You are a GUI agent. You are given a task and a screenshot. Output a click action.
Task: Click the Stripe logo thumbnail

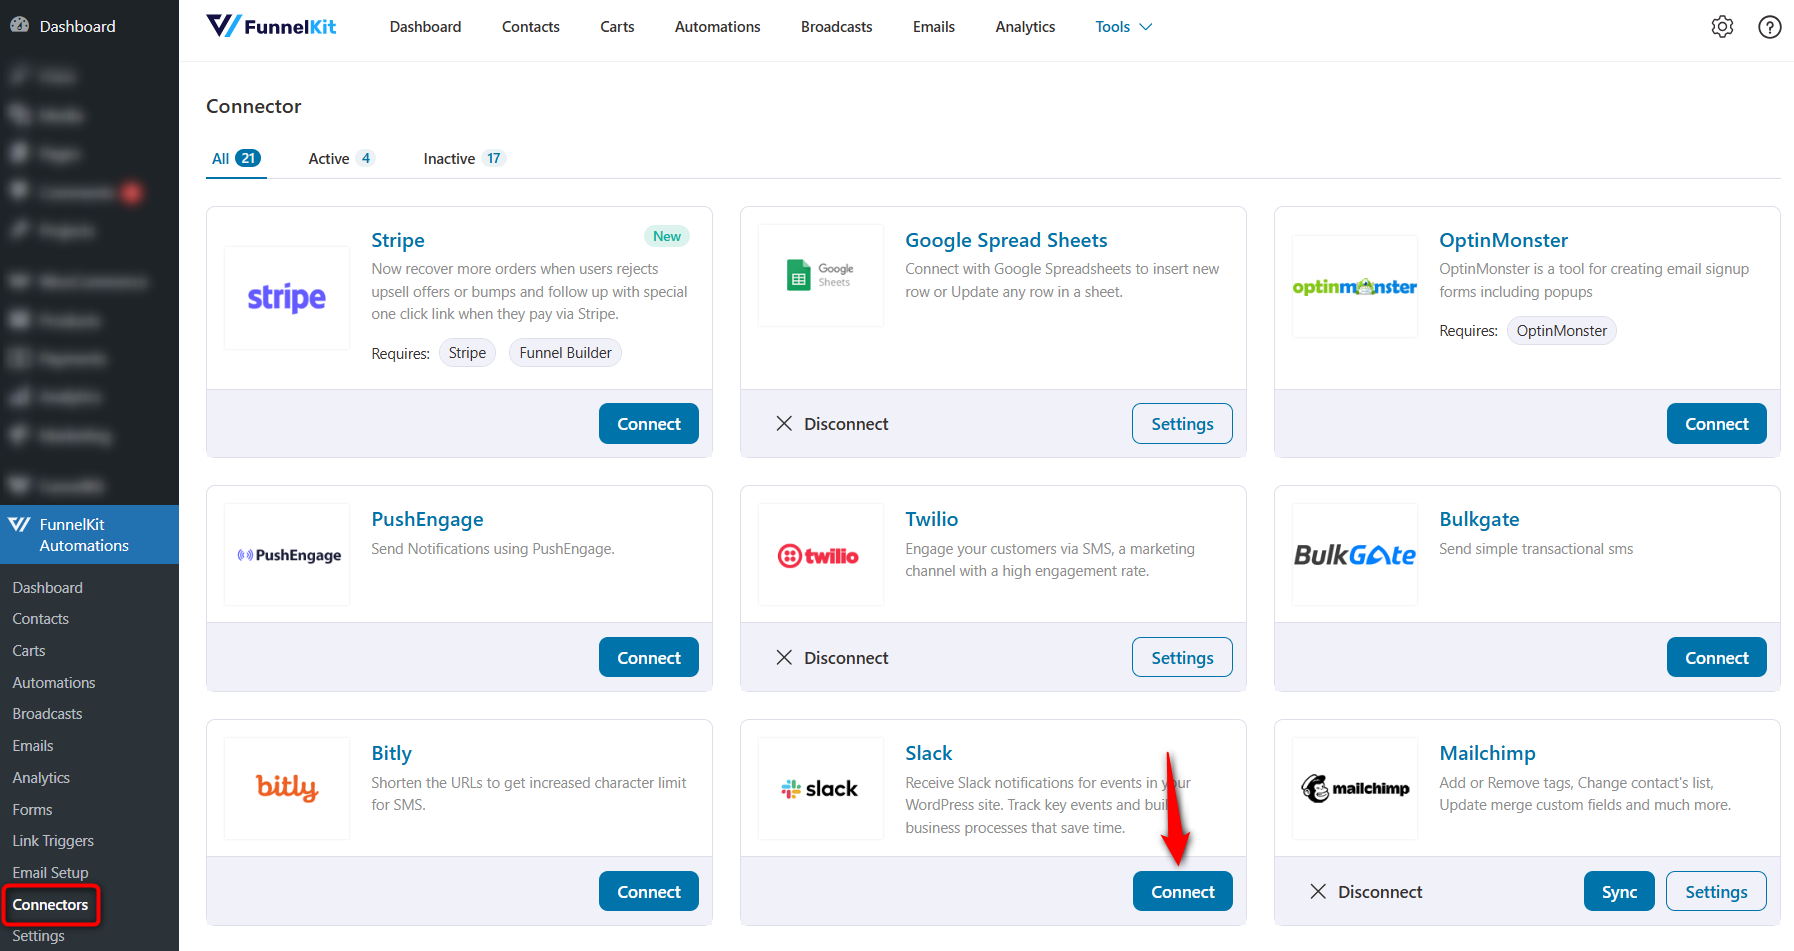[x=286, y=297]
